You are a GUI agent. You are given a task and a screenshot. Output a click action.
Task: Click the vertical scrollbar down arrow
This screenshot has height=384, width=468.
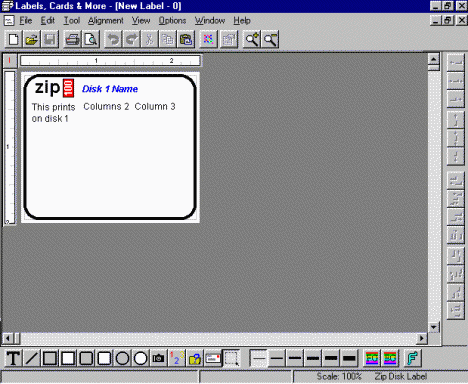tap(433, 327)
